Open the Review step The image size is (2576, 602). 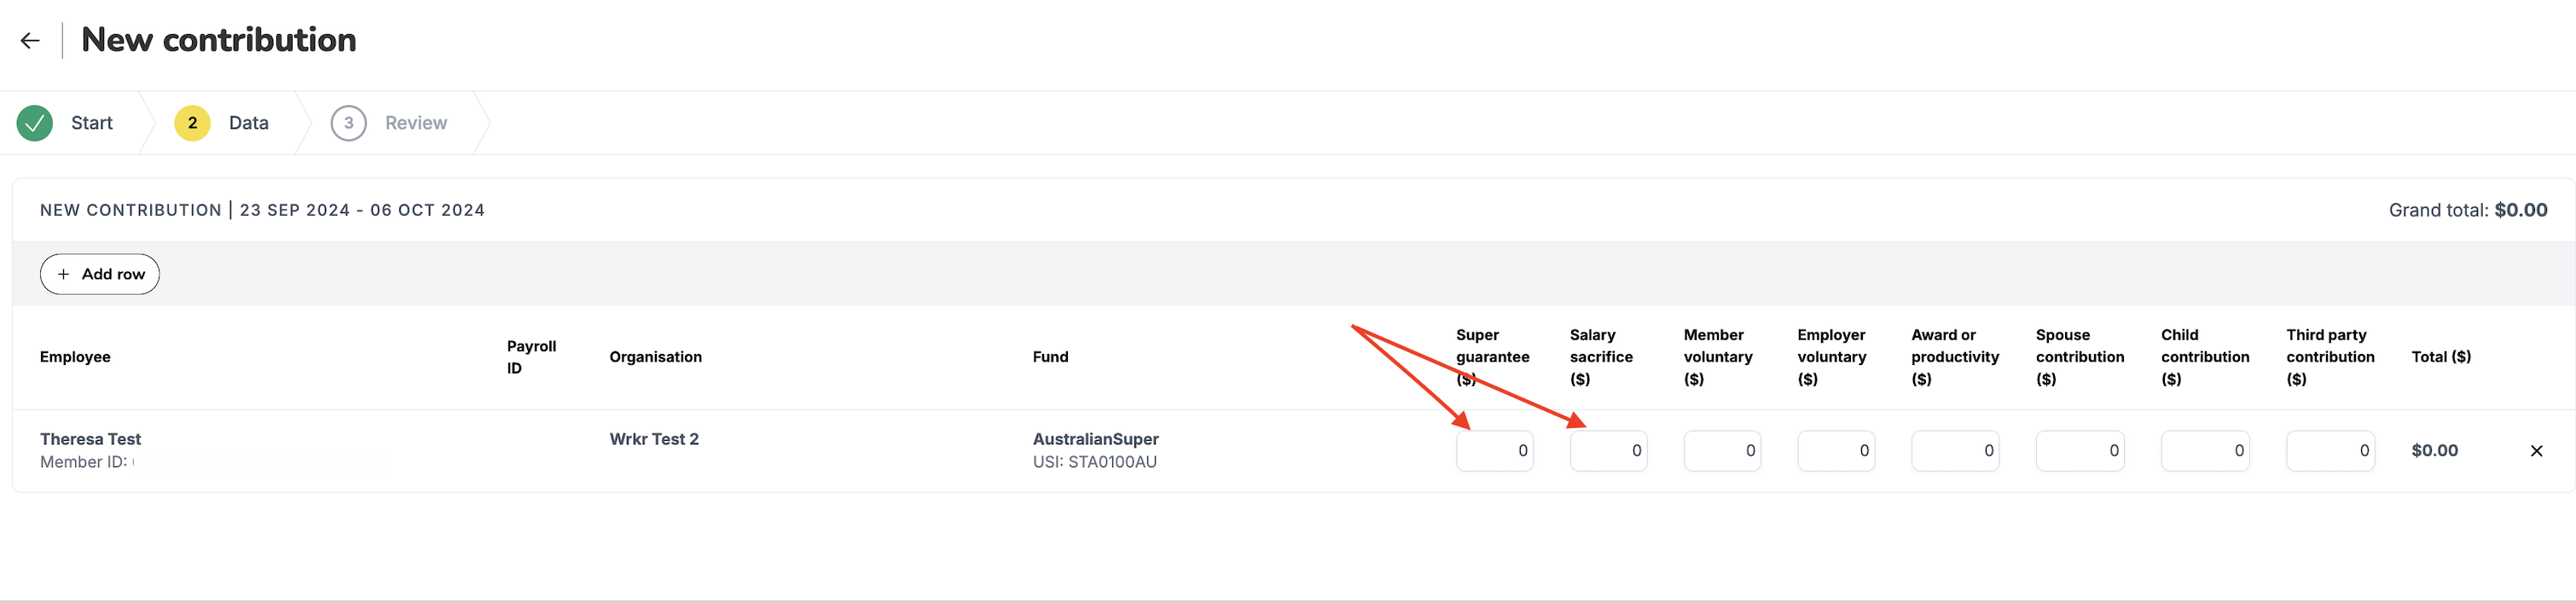[415, 122]
